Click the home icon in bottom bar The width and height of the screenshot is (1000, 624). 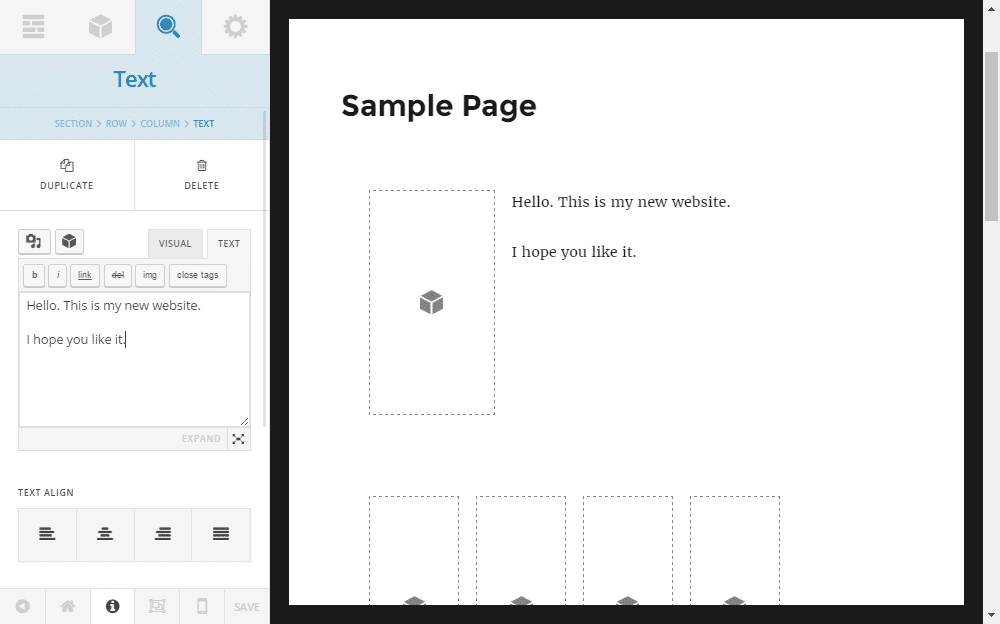[x=68, y=606]
